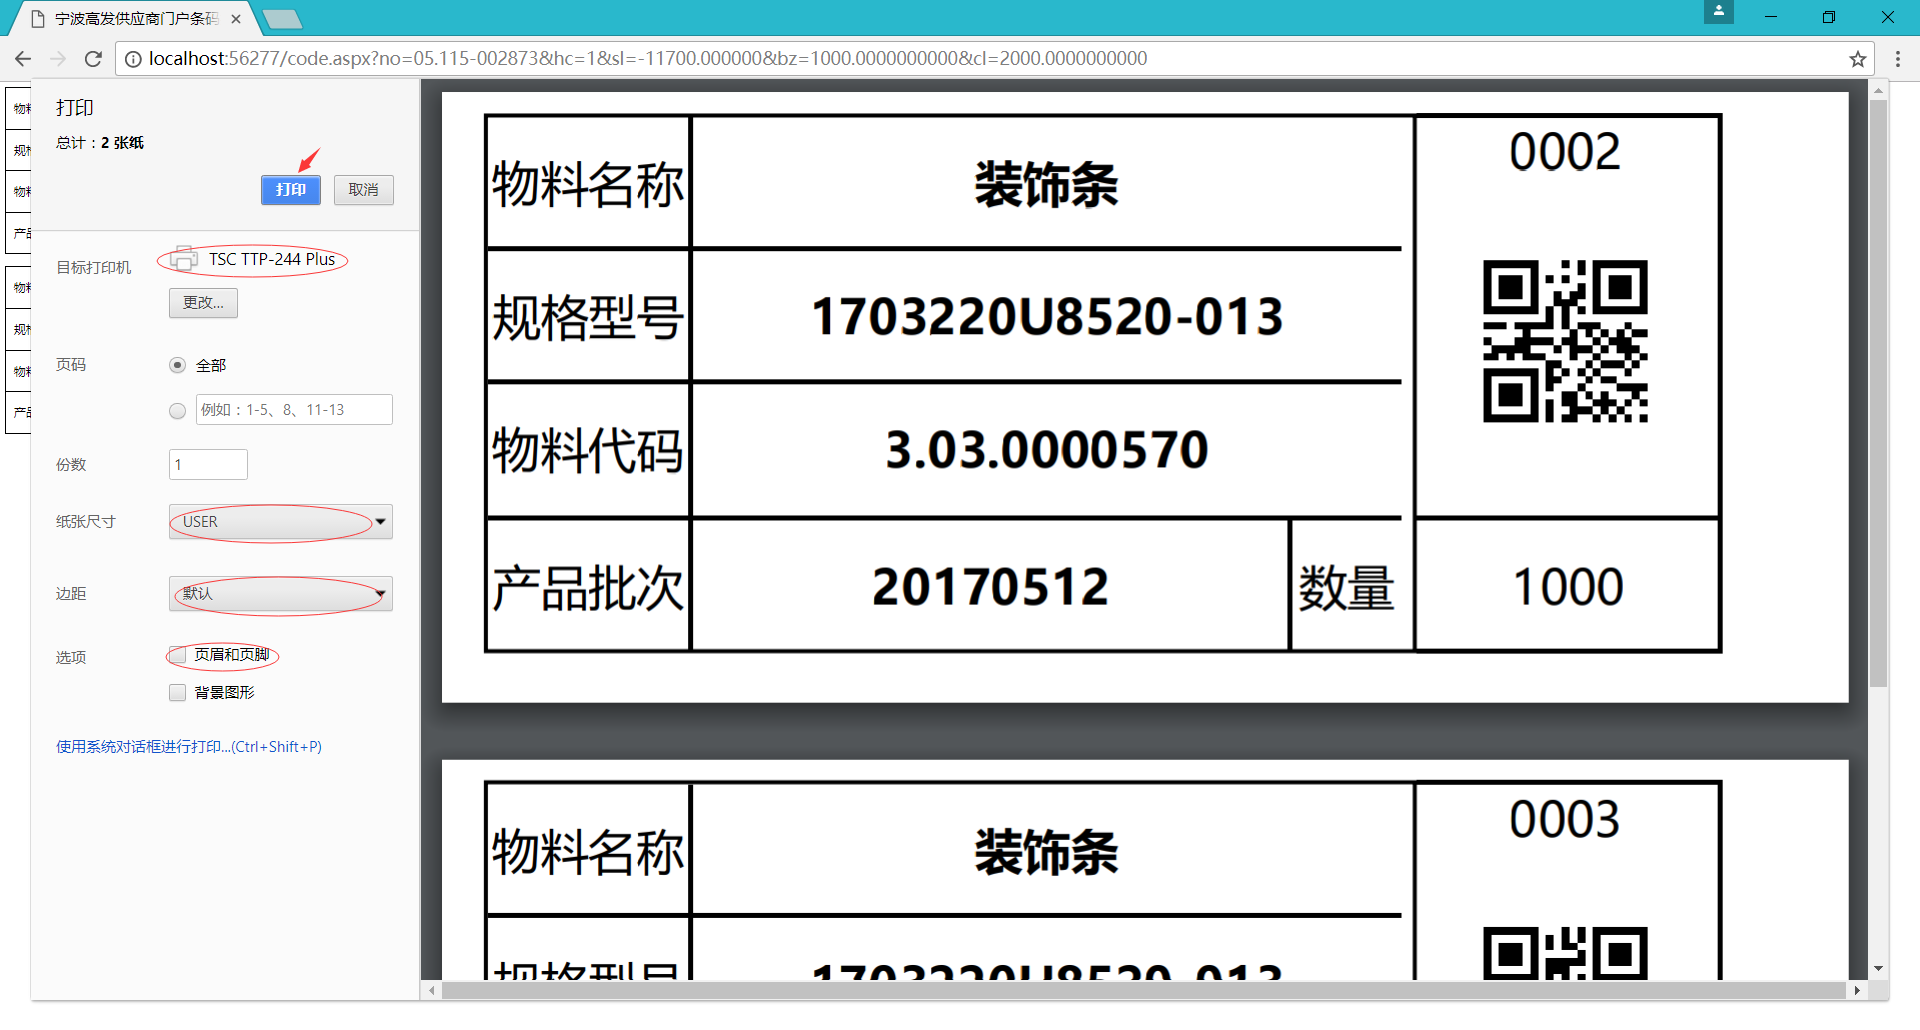Open the 纸张尺寸 USER dropdown
Screen dimensions: 1920x1030
coord(280,522)
